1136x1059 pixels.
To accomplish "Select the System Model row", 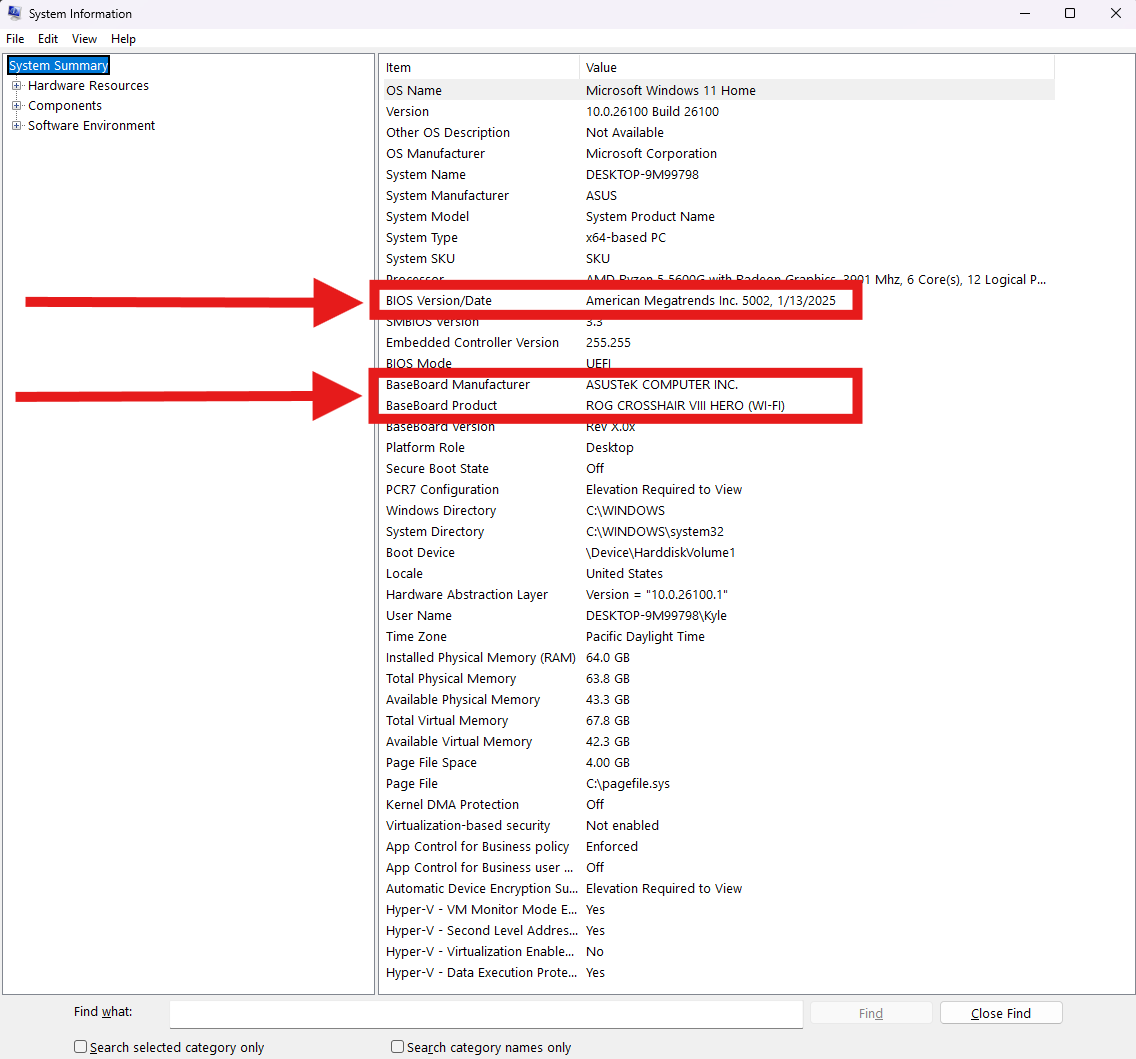I will click(x=718, y=217).
